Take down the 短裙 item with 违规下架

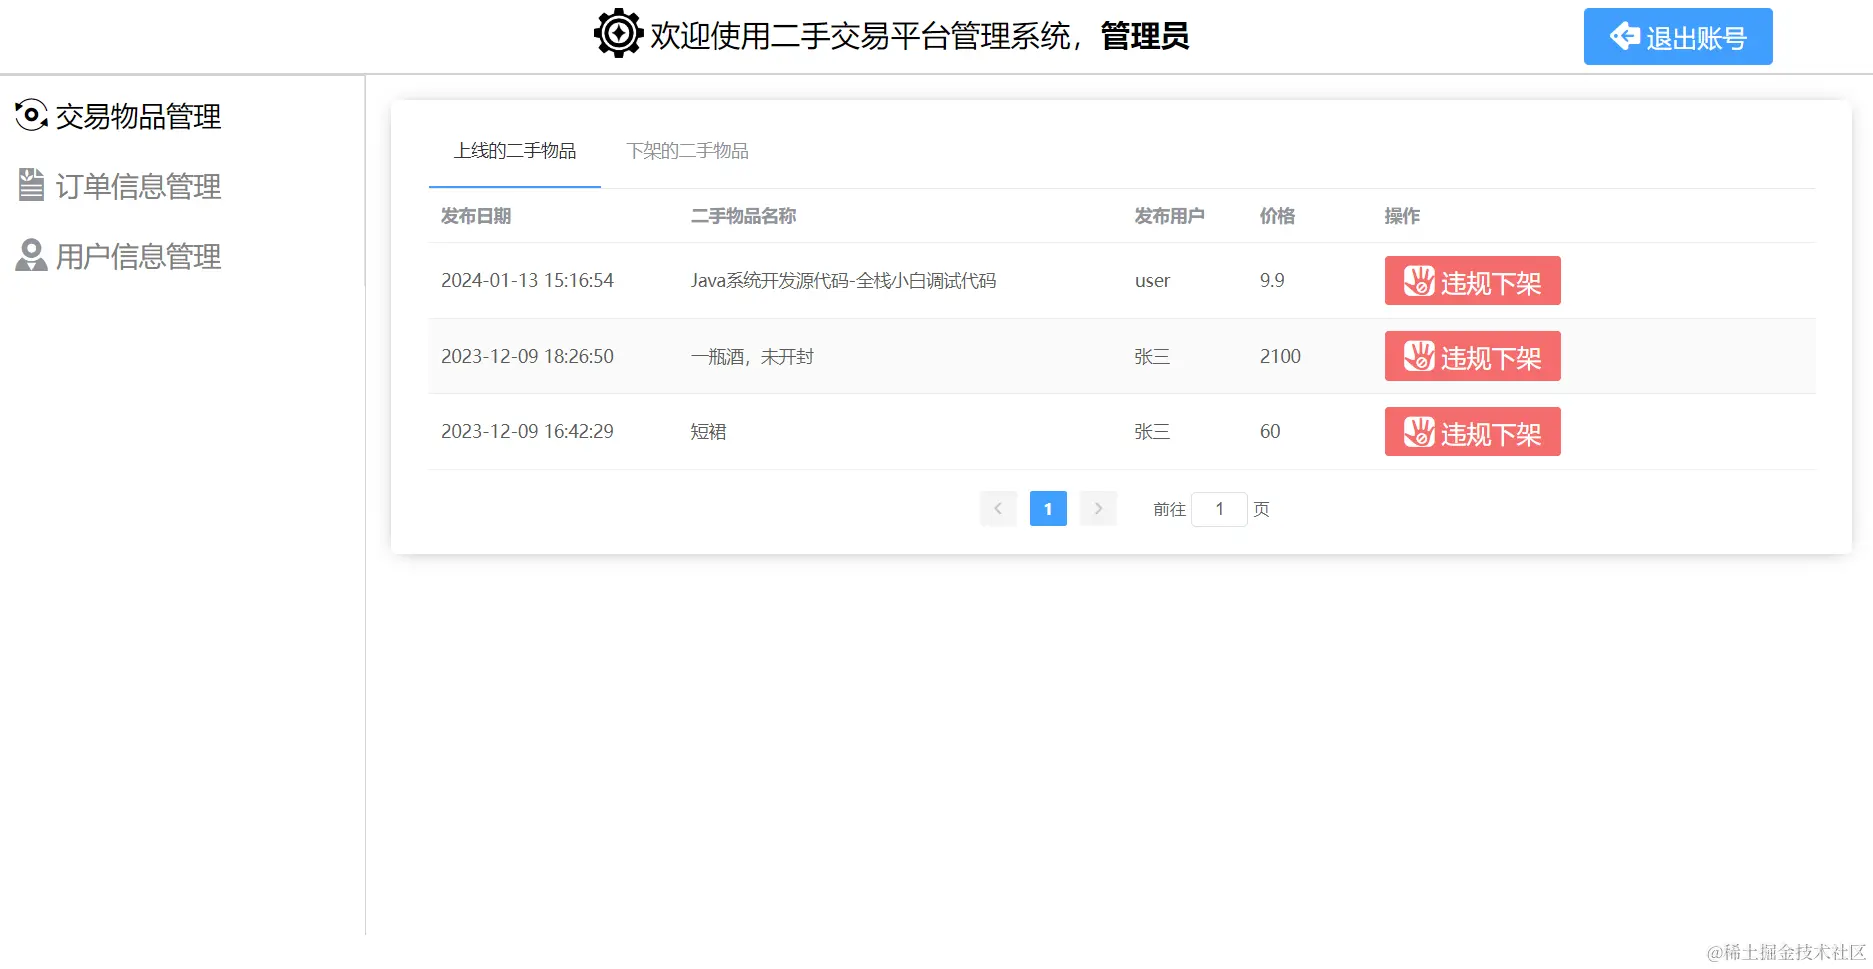1472,432
